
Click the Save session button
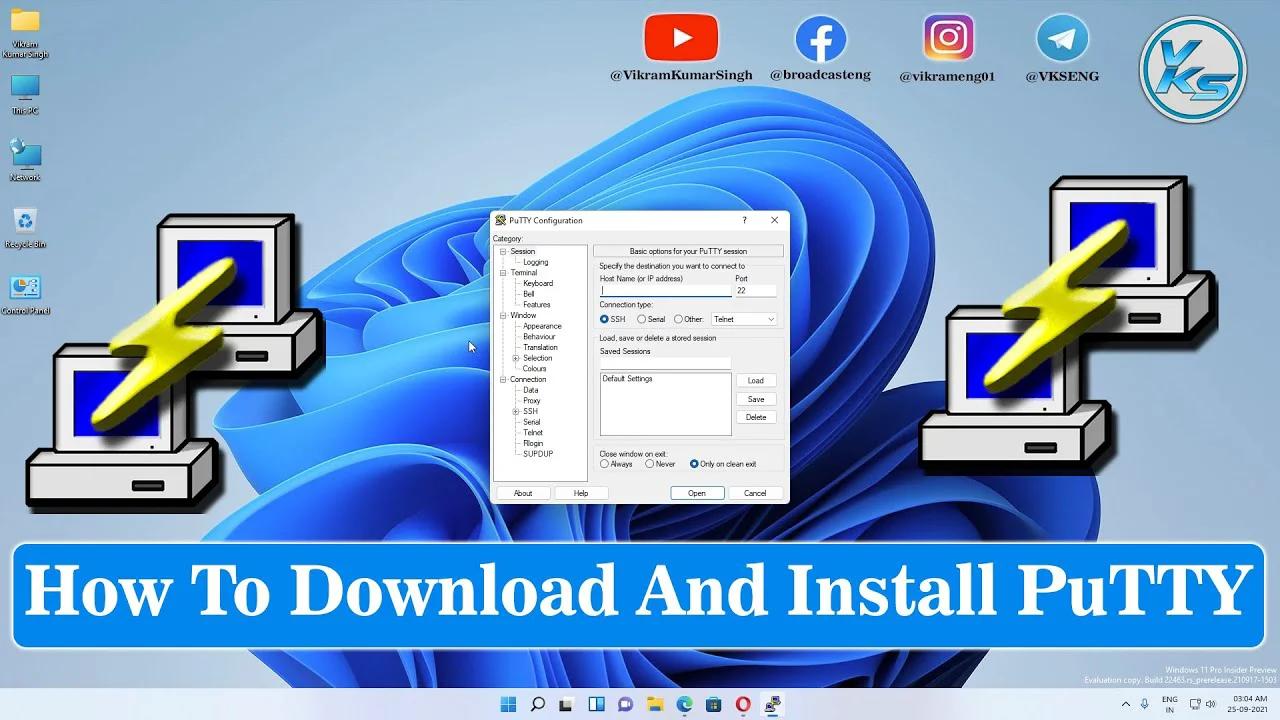point(756,399)
